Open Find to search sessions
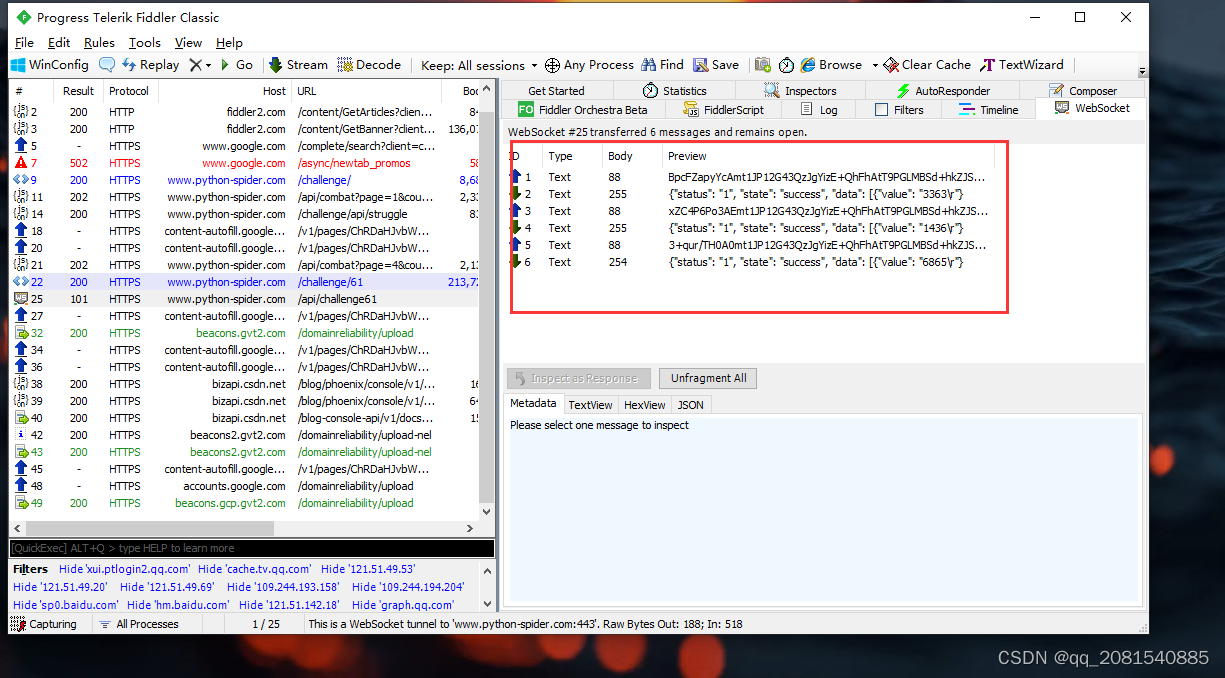This screenshot has height=678, width=1225. click(x=661, y=65)
